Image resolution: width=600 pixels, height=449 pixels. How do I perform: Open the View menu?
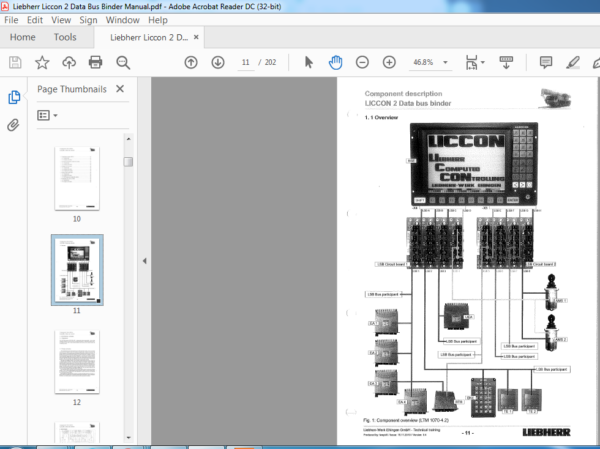pyautogui.click(x=61, y=20)
